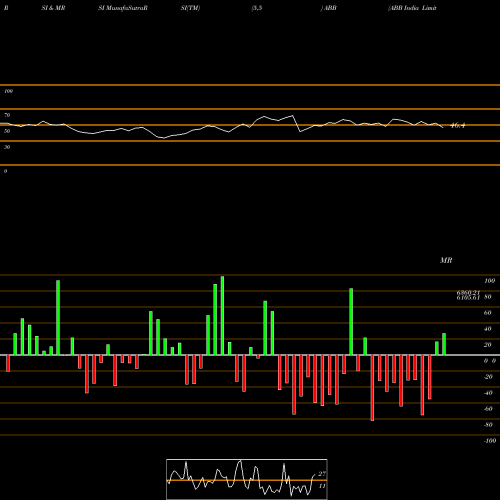Image resolution: width=500 pixels, height=500 pixels.
Task: Click the 'SI & MR' header label
Action: pyautogui.click(x=53, y=8)
